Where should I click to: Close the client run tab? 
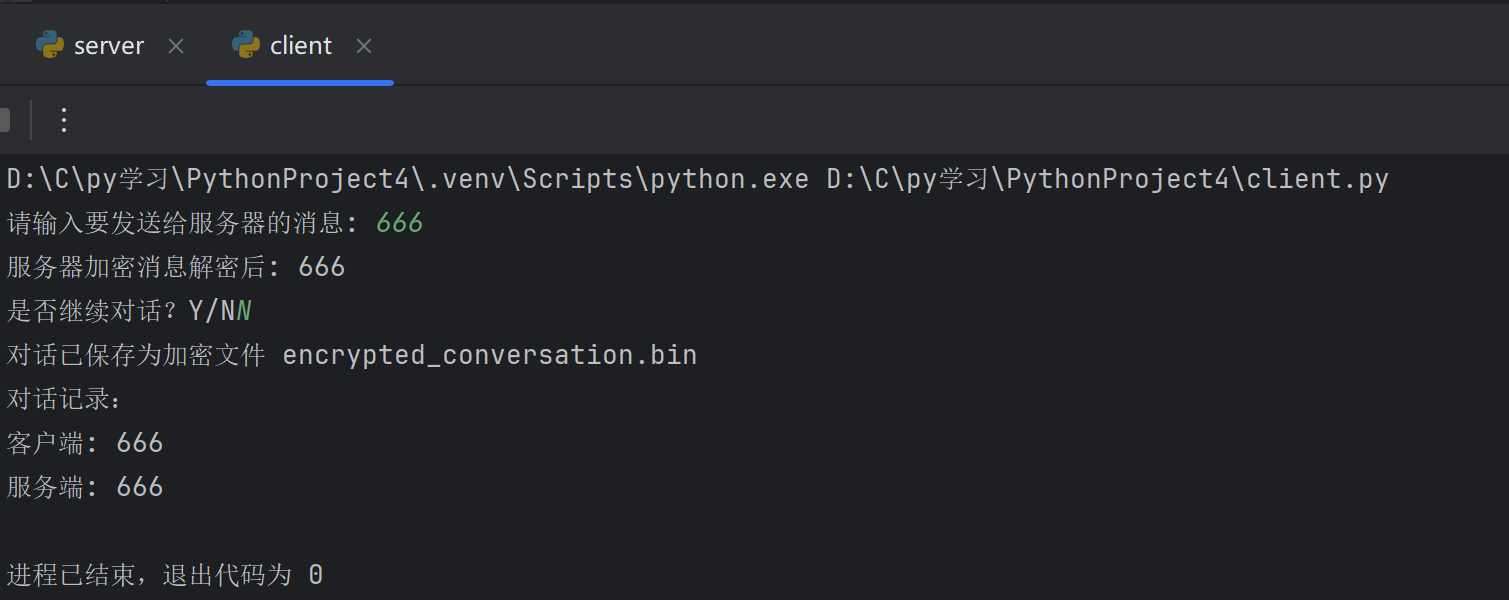click(x=364, y=46)
